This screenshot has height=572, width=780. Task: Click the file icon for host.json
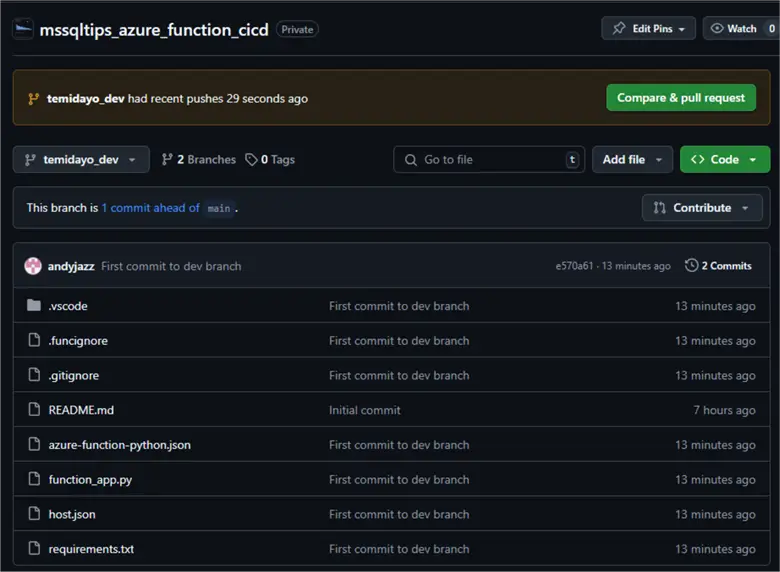point(34,513)
